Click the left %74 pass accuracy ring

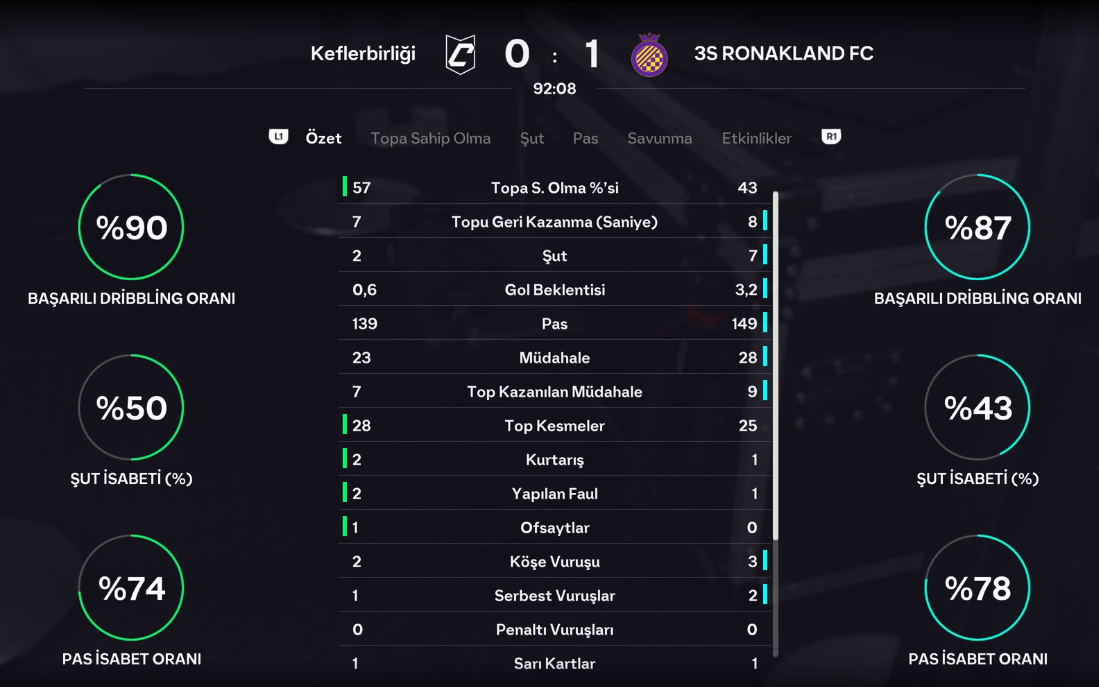(x=131, y=588)
